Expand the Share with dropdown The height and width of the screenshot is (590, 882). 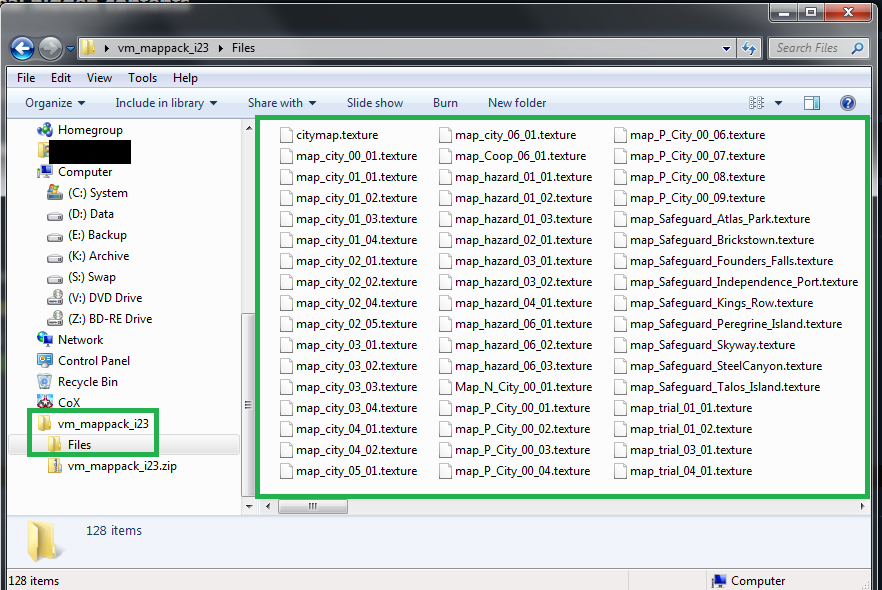(281, 103)
